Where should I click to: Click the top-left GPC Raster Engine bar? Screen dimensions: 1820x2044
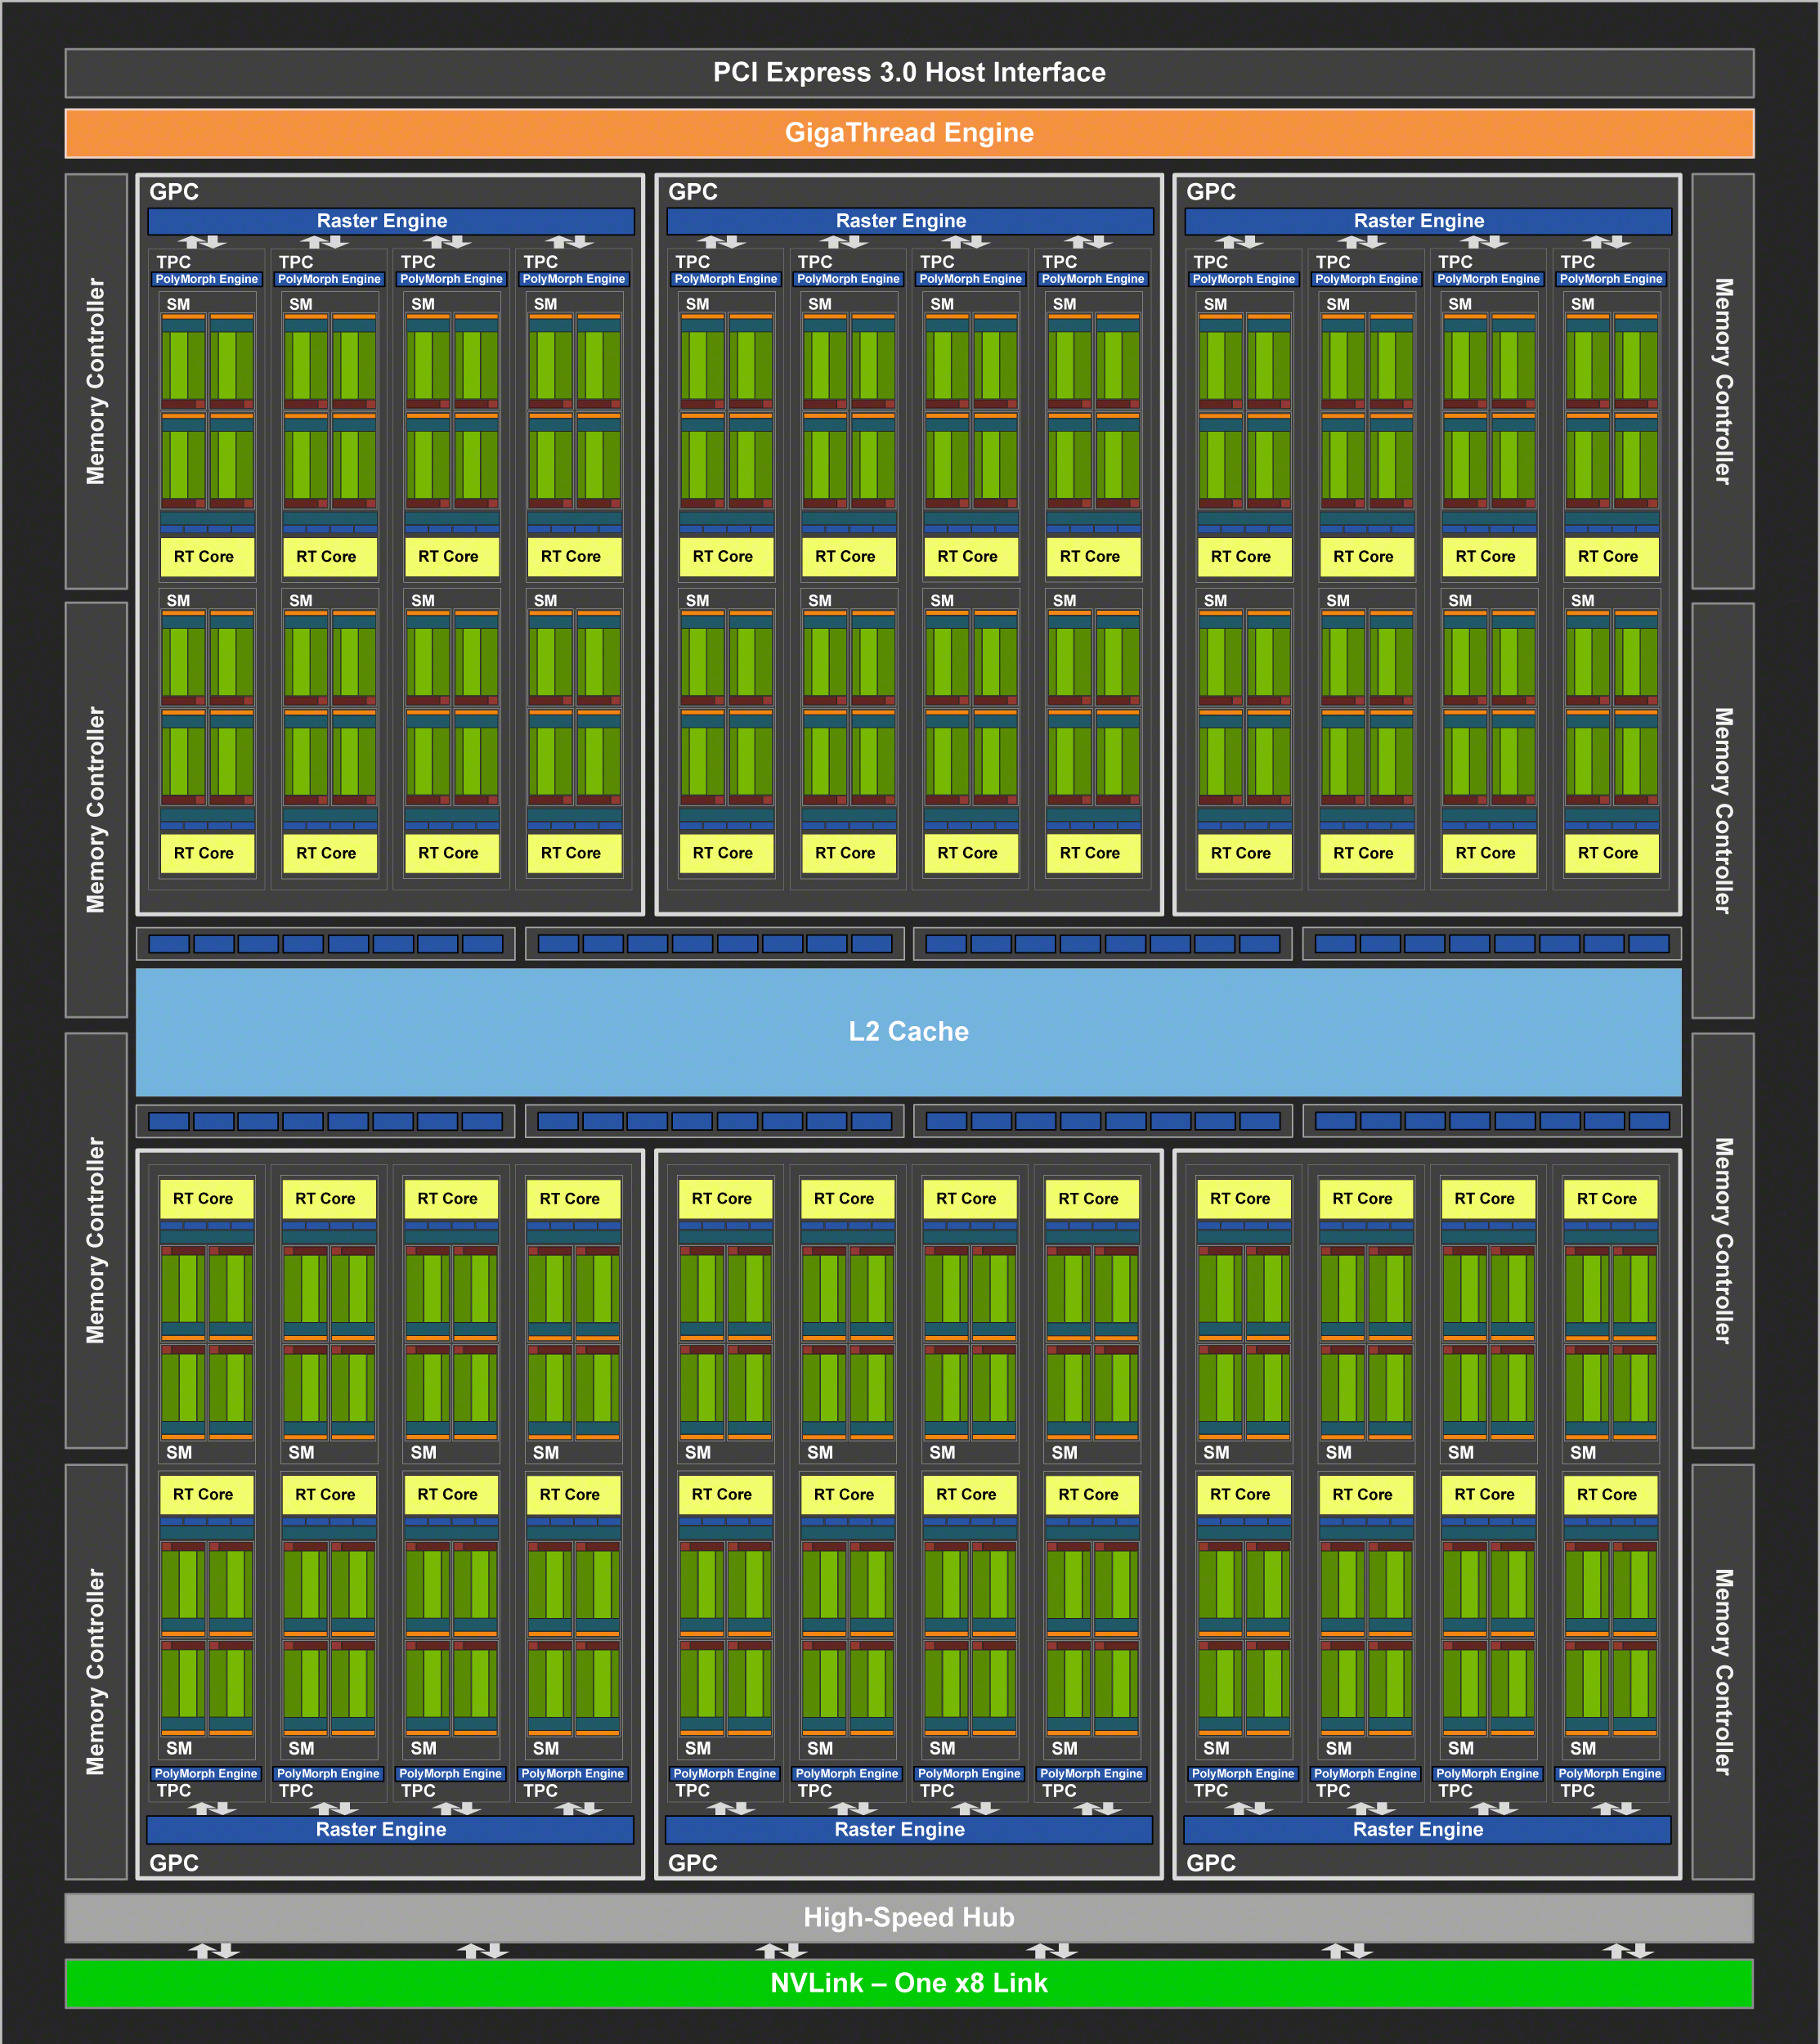click(x=390, y=221)
